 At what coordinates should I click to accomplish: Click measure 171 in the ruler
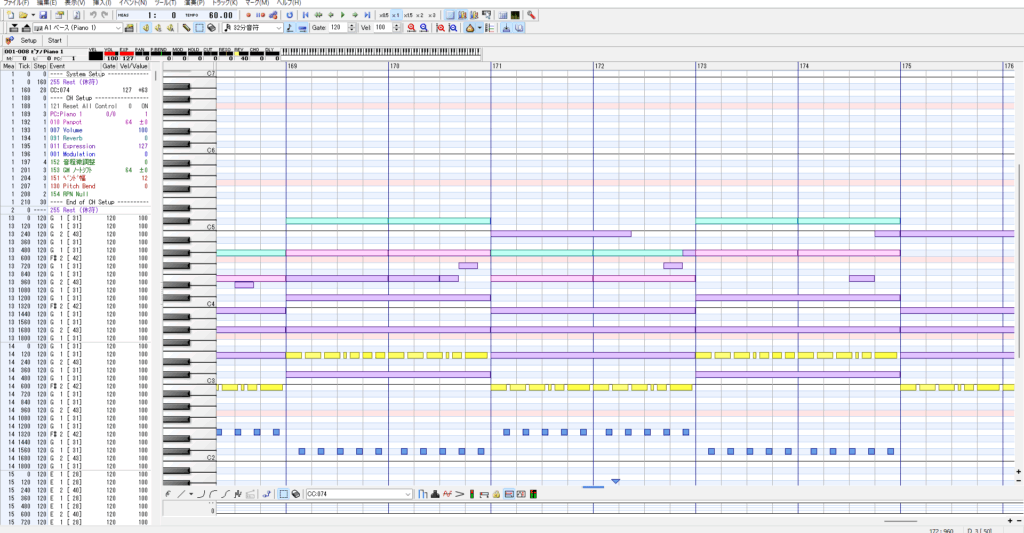498,66
